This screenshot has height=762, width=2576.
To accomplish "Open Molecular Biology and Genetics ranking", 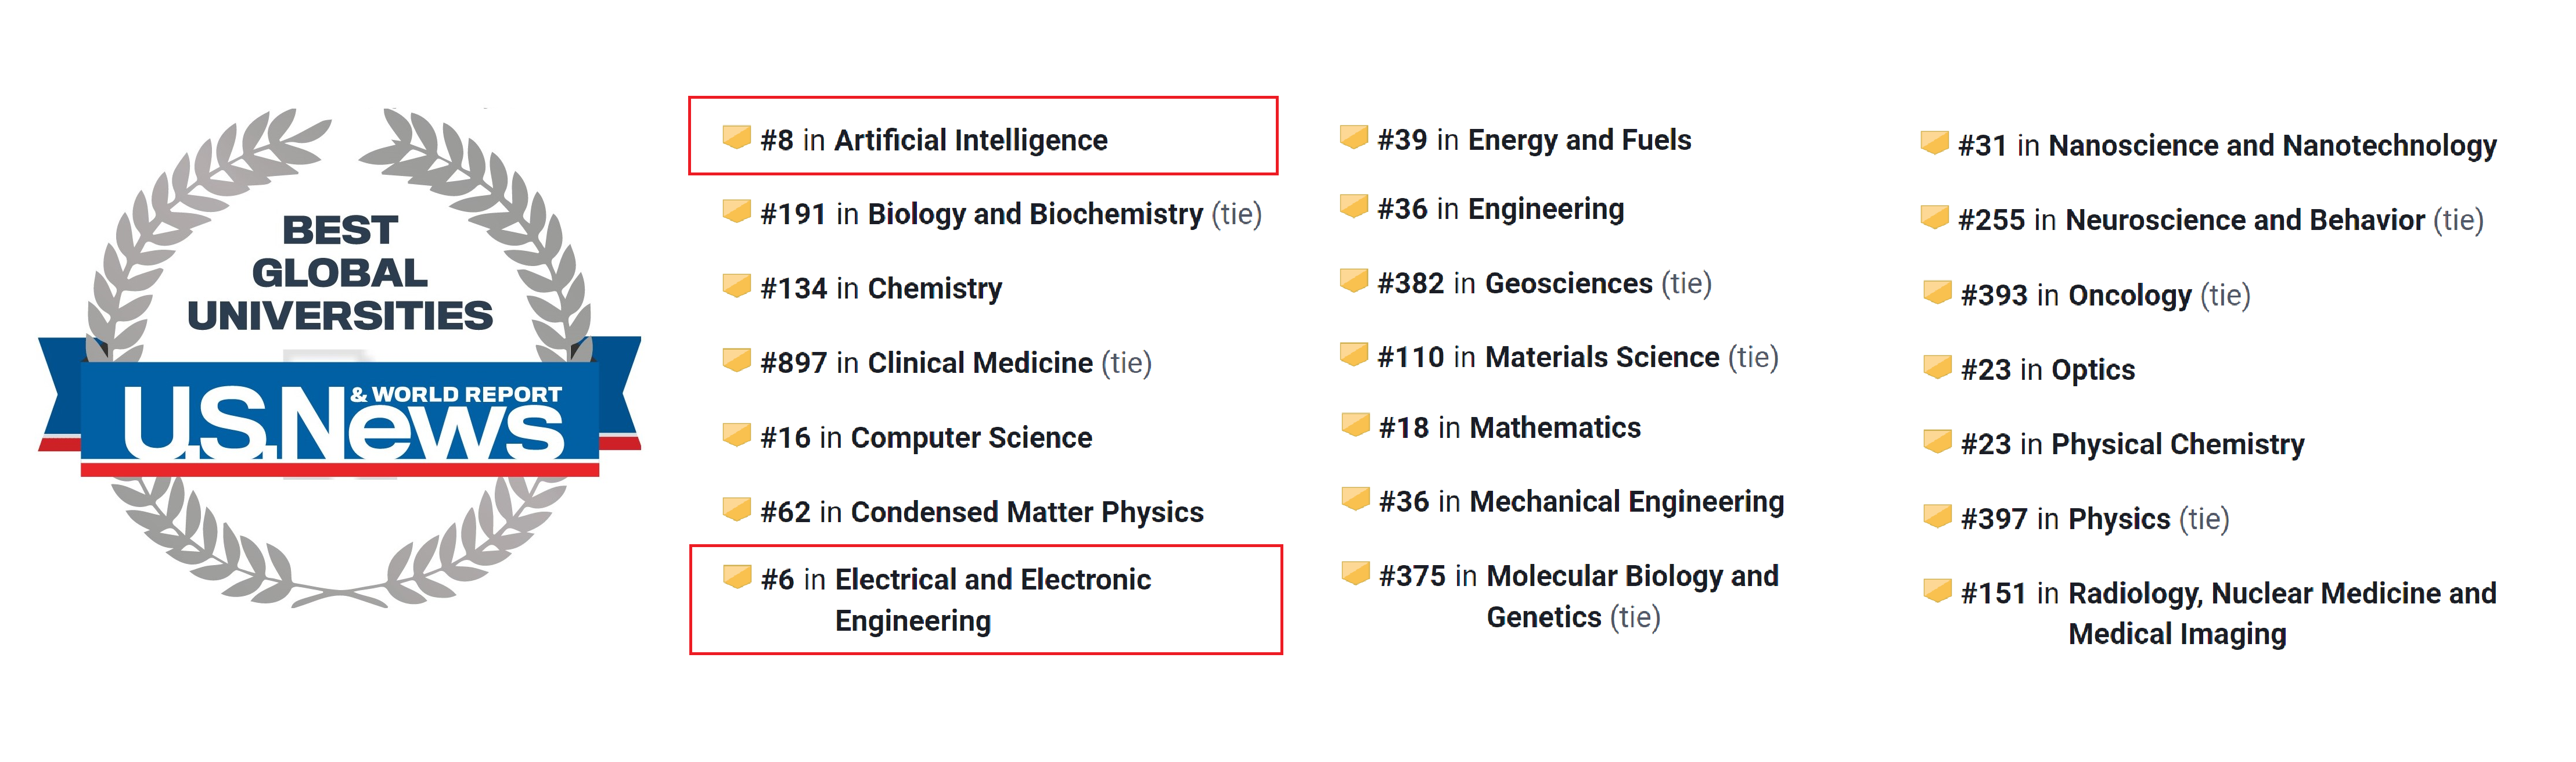I will [1579, 597].
